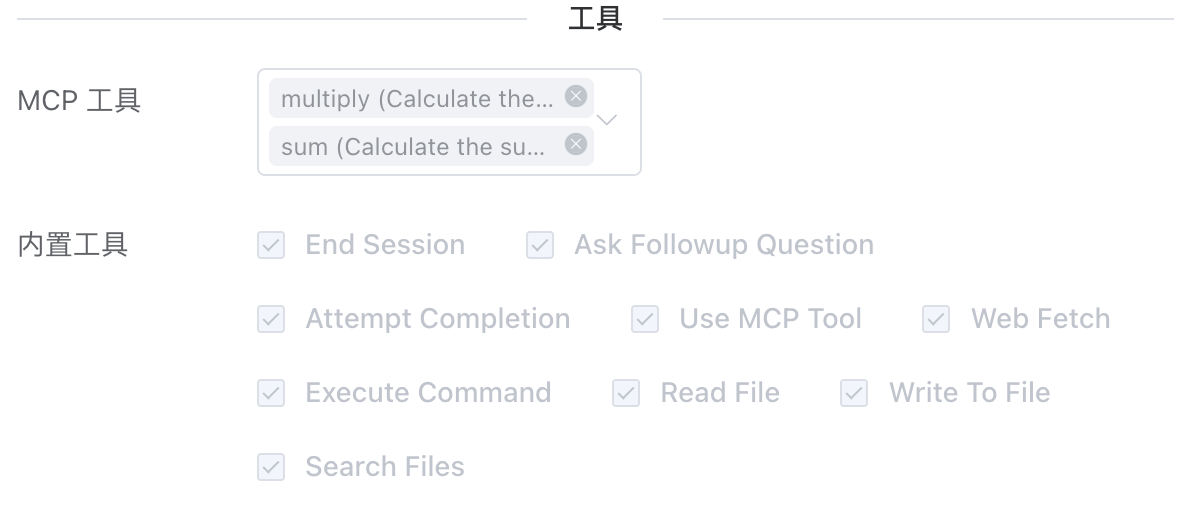This screenshot has height=528, width=1190.
Task: Toggle the Attempt Completion checkbox
Action: [x=271, y=319]
